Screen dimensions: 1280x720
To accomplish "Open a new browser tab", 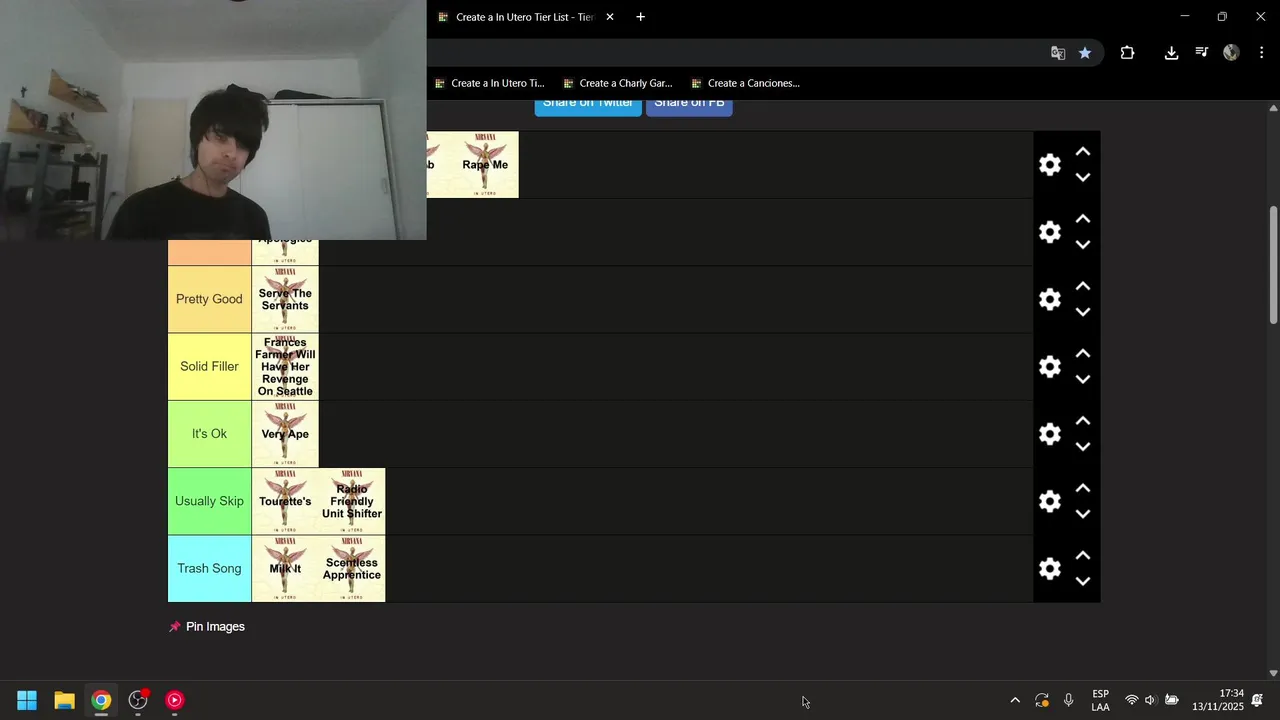I will 640,17.
